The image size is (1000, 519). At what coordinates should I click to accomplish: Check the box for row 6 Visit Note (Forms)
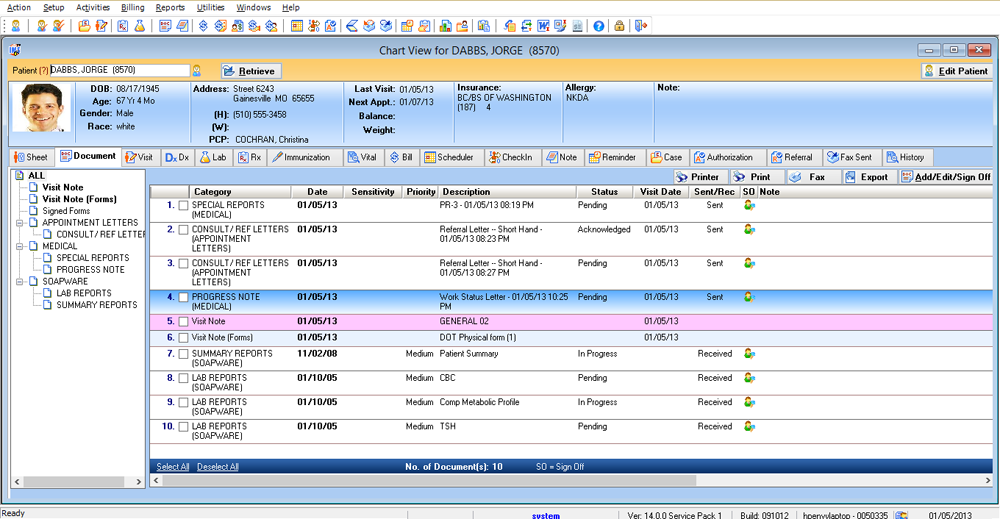pos(183,338)
